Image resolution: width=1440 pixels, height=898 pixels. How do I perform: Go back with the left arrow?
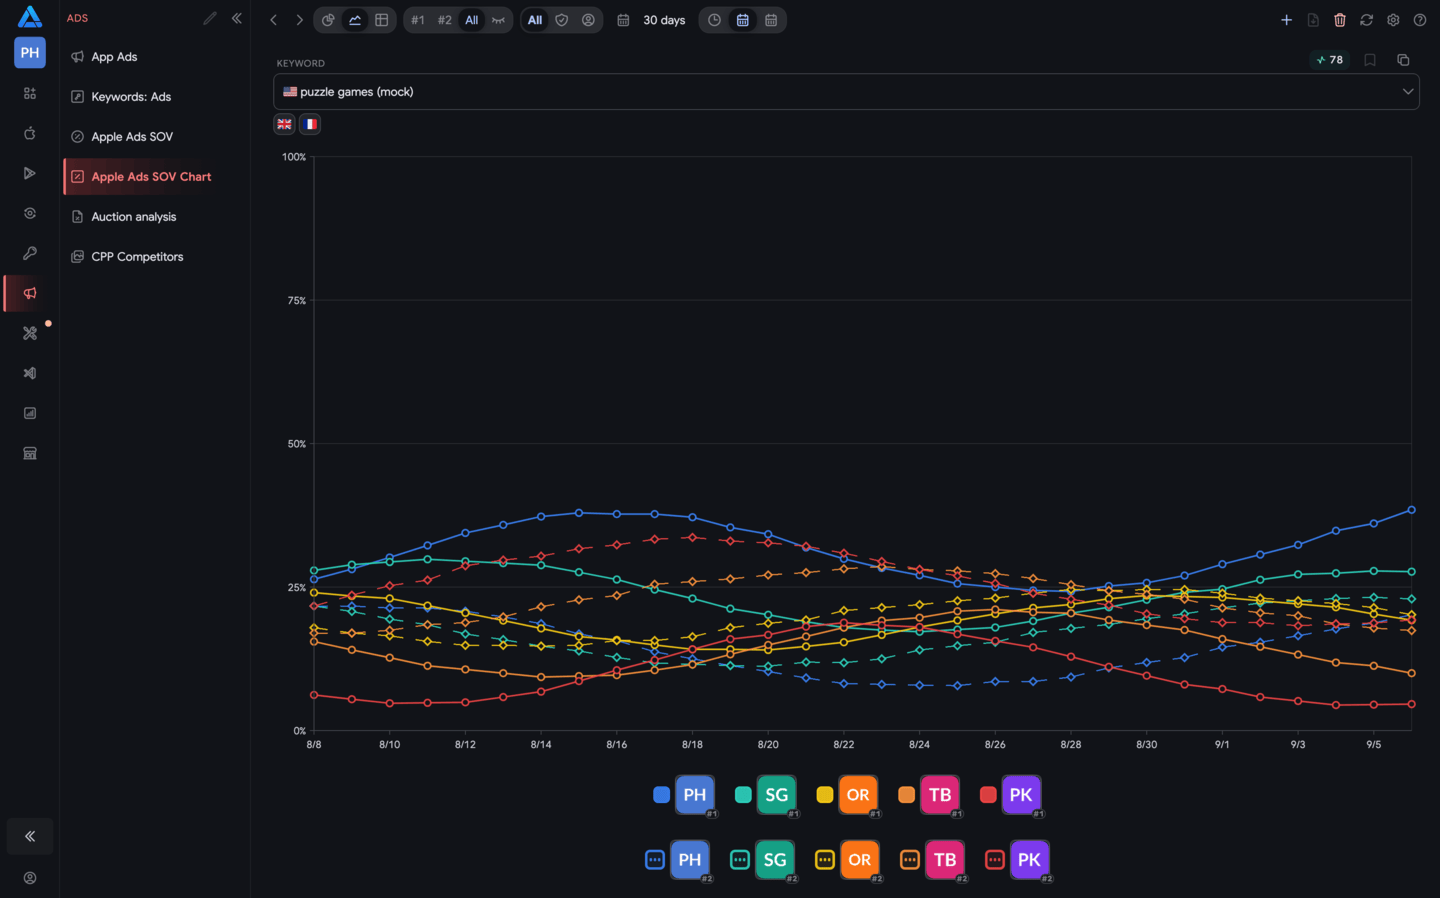click(x=273, y=20)
